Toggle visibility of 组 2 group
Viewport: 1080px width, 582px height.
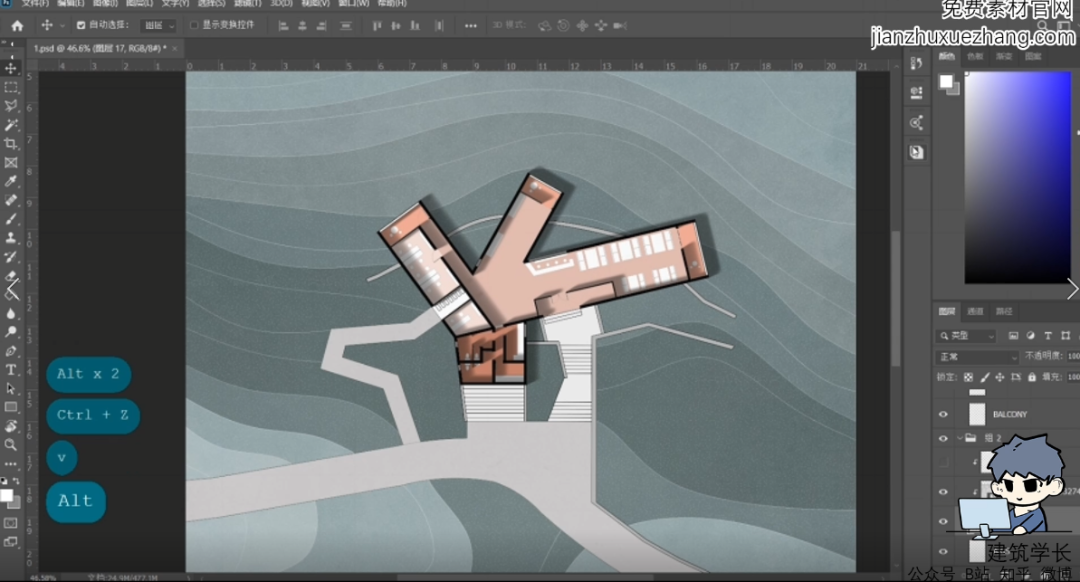943,438
